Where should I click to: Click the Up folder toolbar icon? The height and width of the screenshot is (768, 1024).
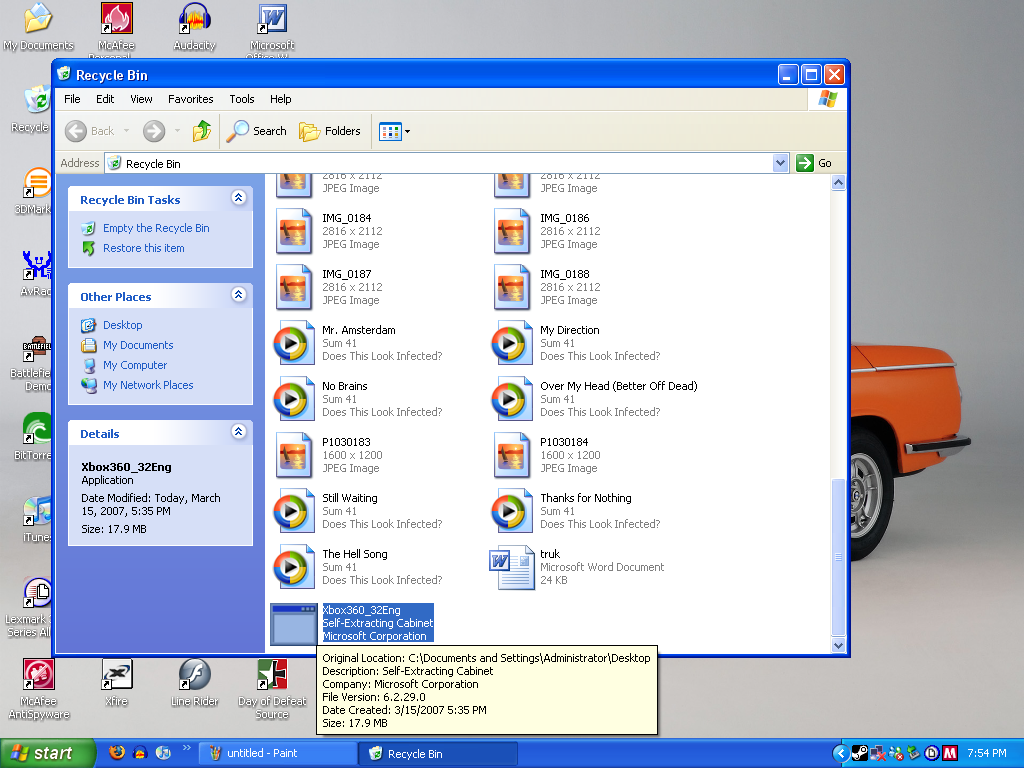(x=202, y=131)
